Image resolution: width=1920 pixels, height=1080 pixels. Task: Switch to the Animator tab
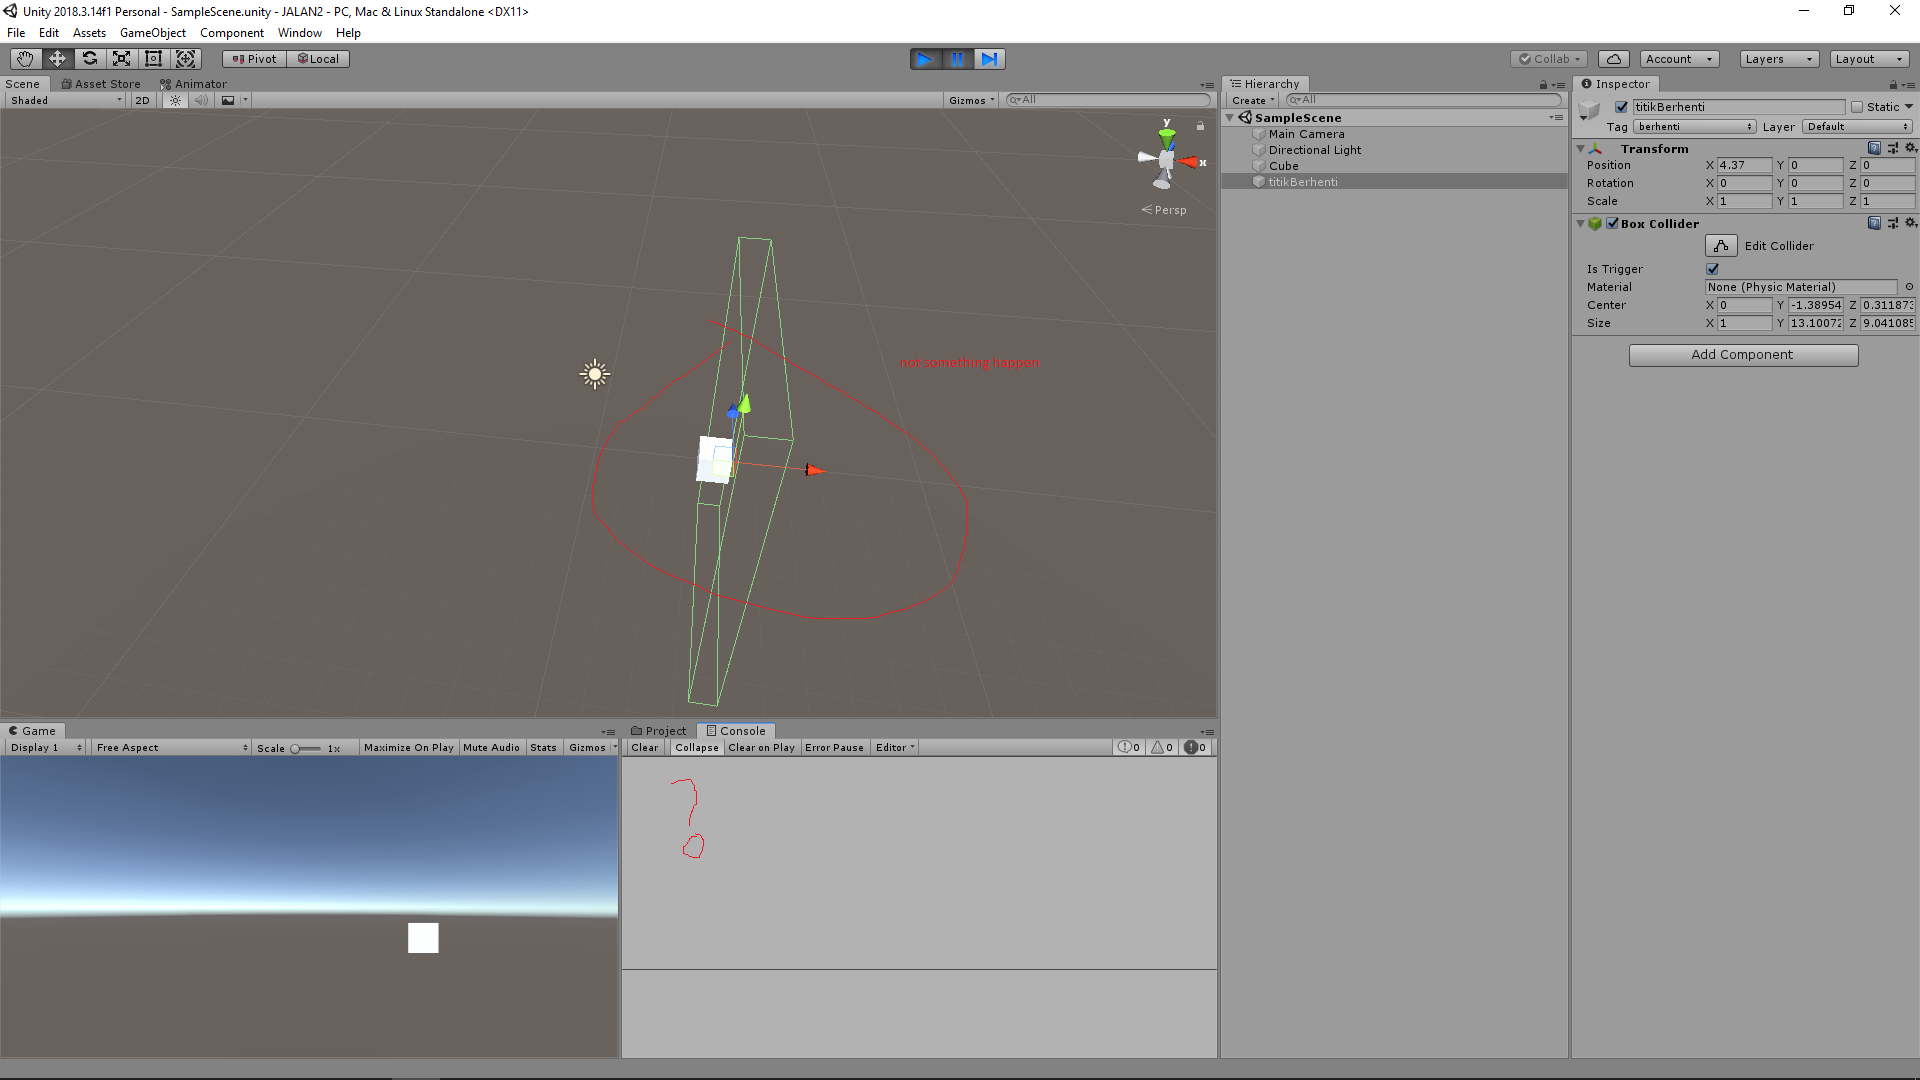(x=193, y=84)
